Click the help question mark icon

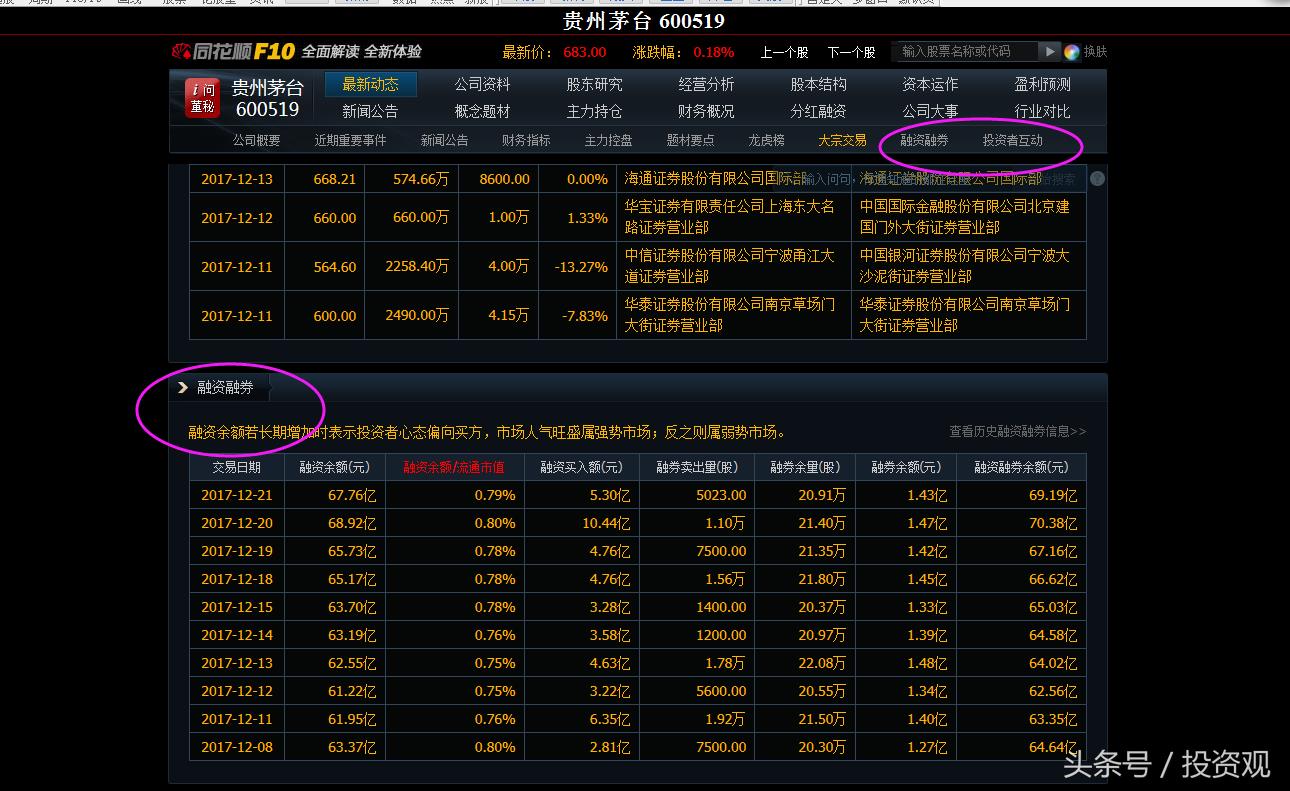pos(1097,179)
